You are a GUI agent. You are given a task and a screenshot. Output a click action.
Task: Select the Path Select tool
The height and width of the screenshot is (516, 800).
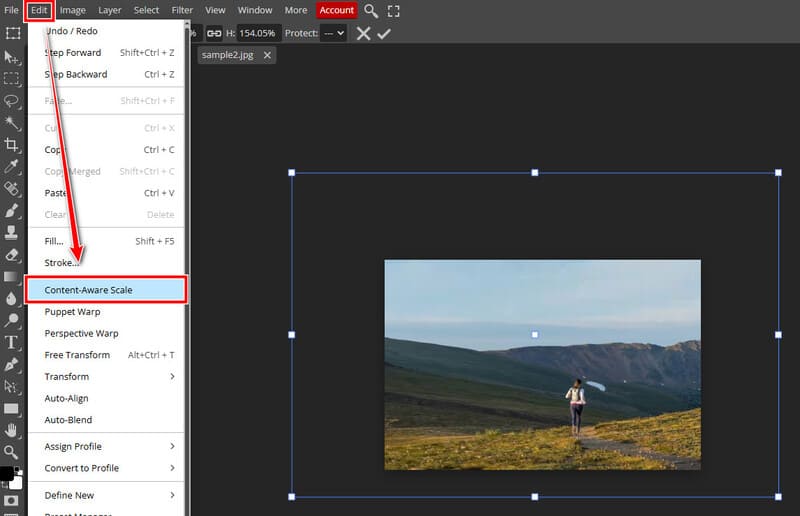click(x=11, y=386)
